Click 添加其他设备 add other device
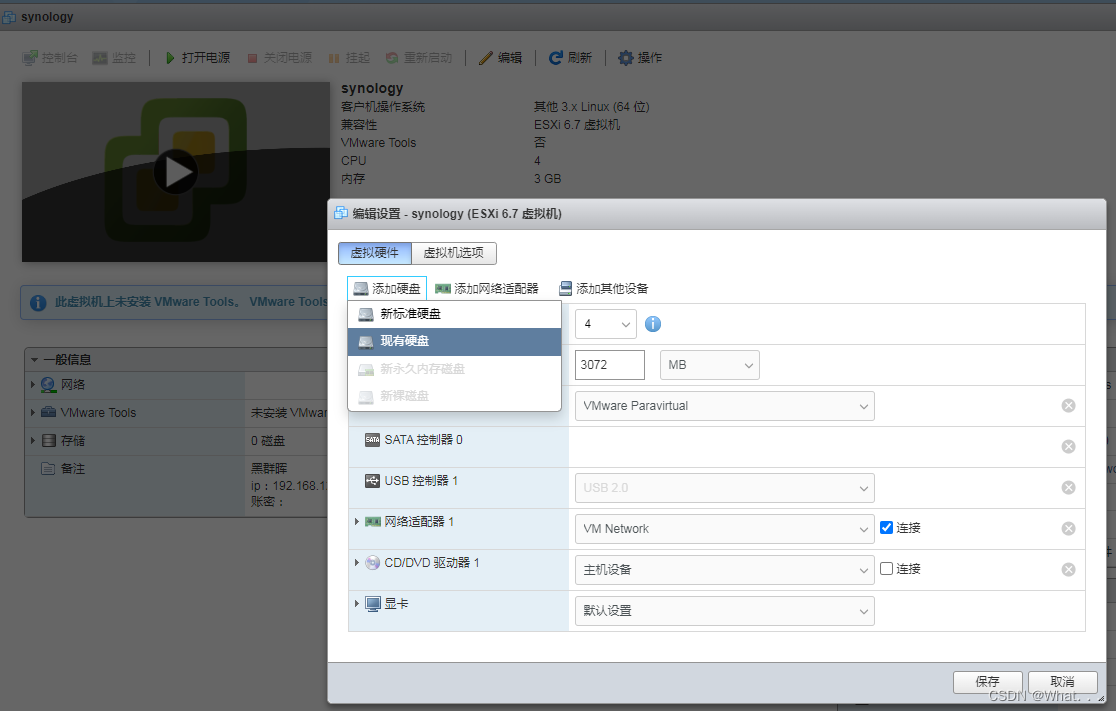This screenshot has width=1116, height=711. [604, 288]
